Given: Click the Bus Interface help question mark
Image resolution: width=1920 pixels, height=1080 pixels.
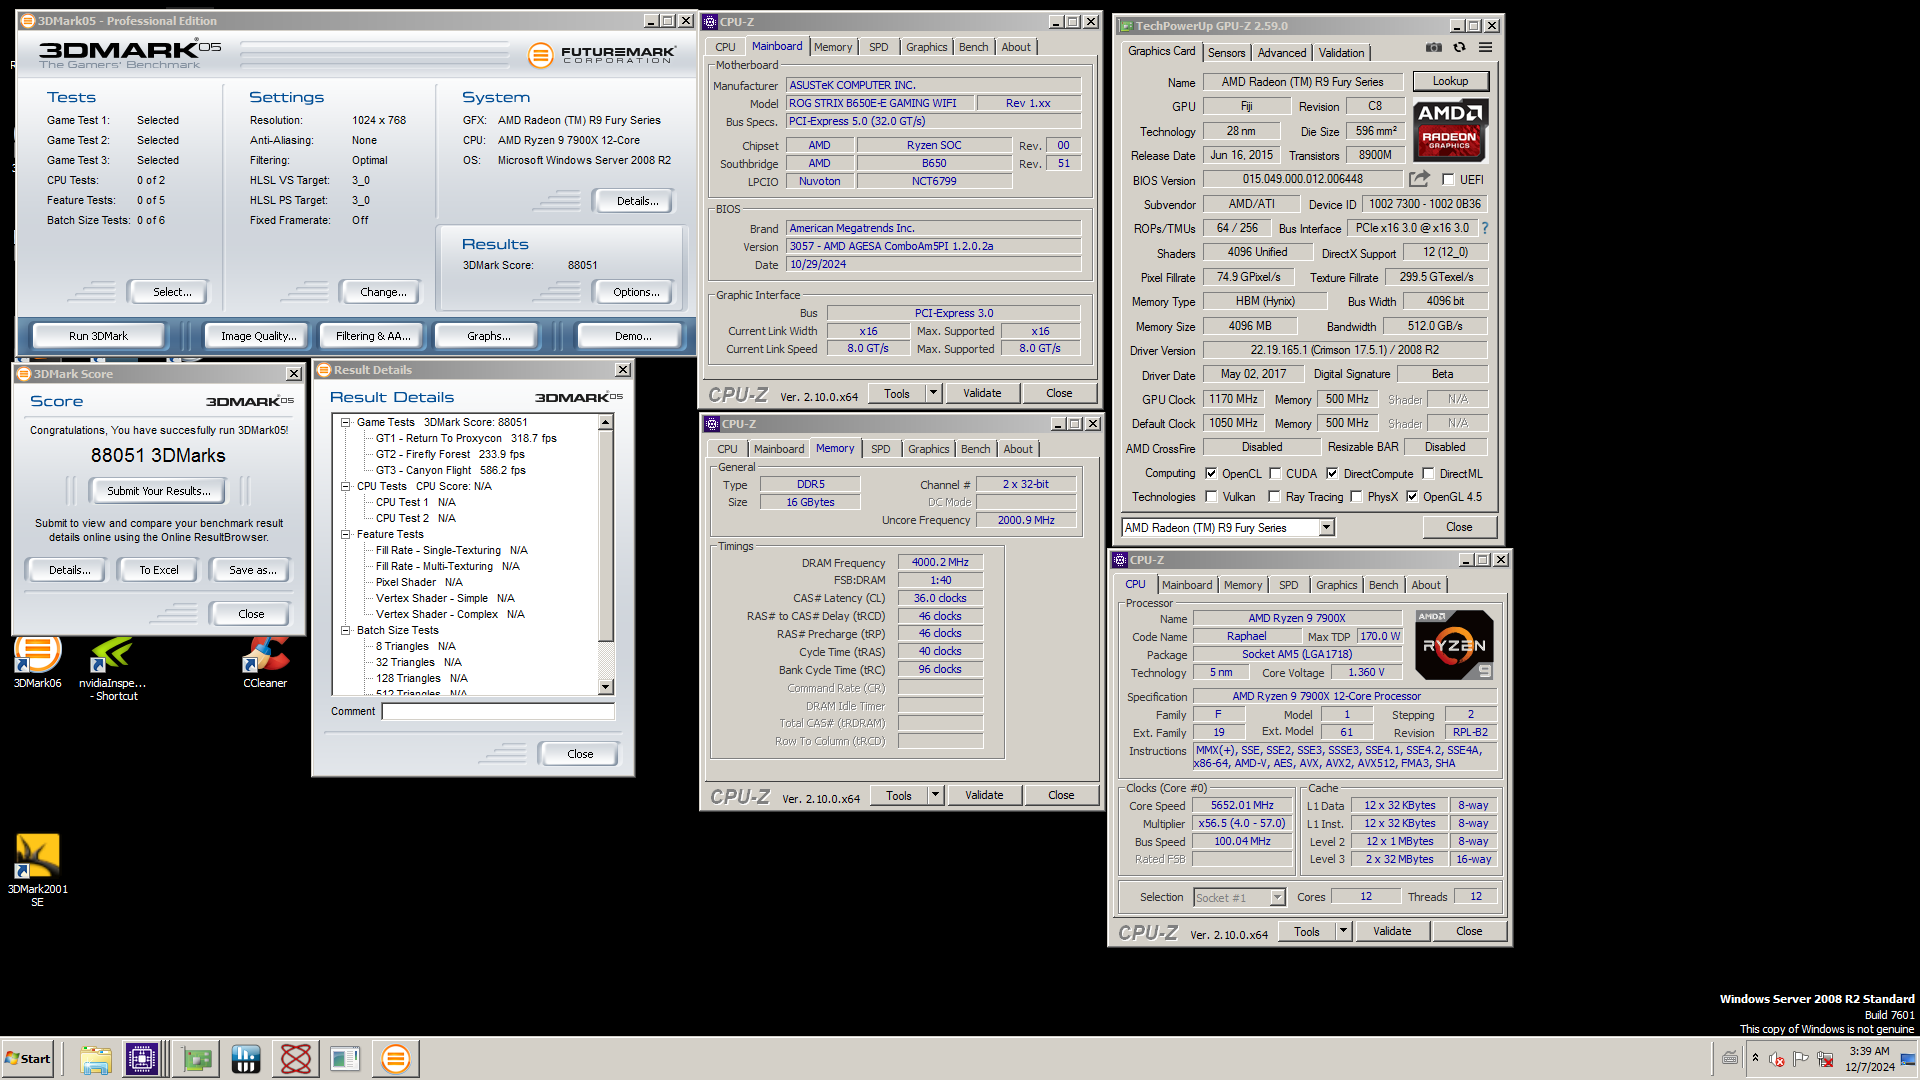Looking at the screenshot, I should pos(1485,228).
